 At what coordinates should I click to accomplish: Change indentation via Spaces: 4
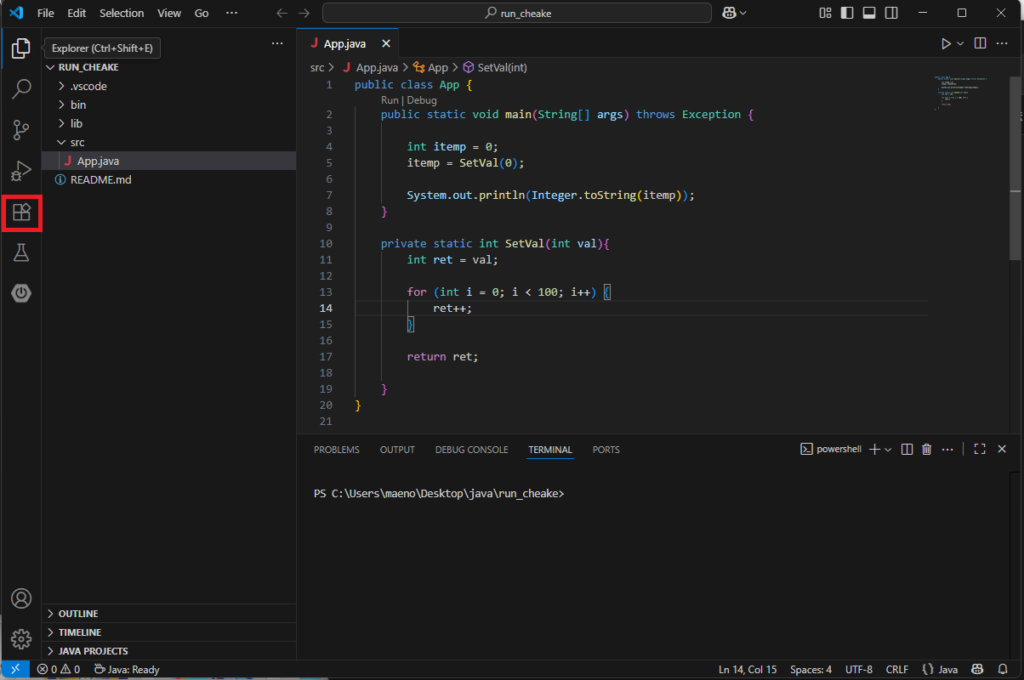[x=810, y=670]
